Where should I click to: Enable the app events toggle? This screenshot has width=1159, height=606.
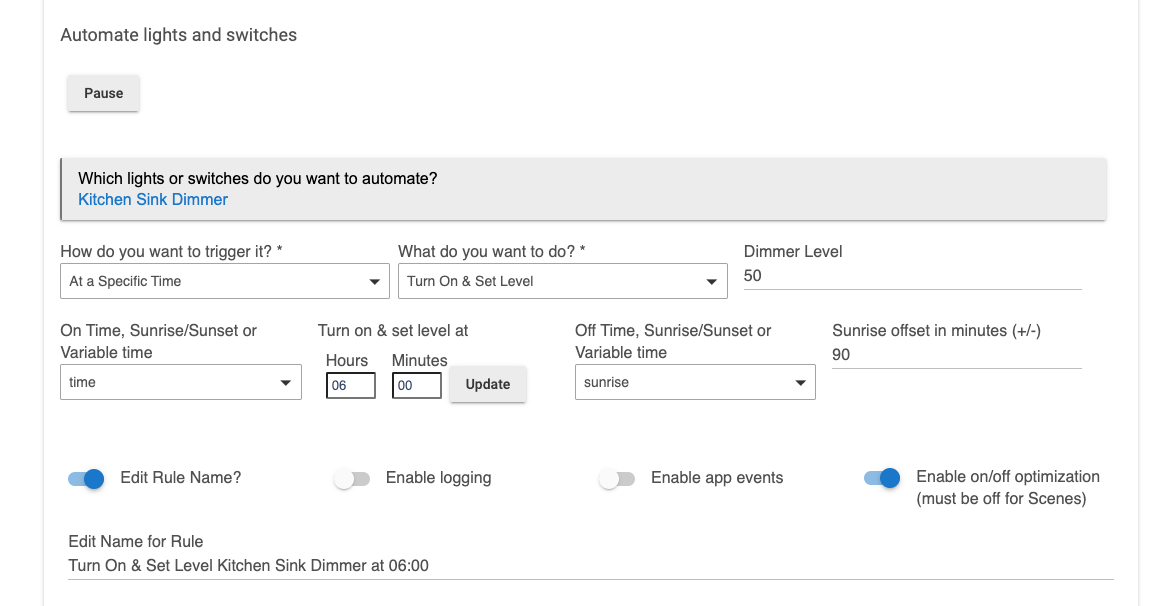pos(617,479)
